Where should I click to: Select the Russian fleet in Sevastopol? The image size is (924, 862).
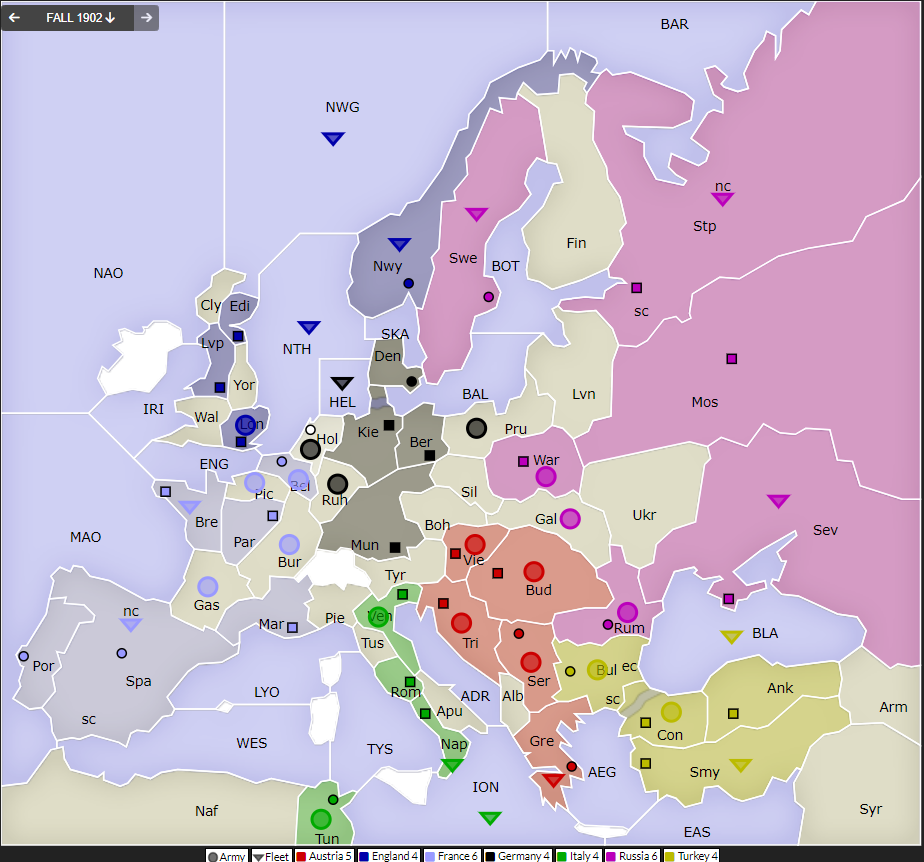click(778, 501)
